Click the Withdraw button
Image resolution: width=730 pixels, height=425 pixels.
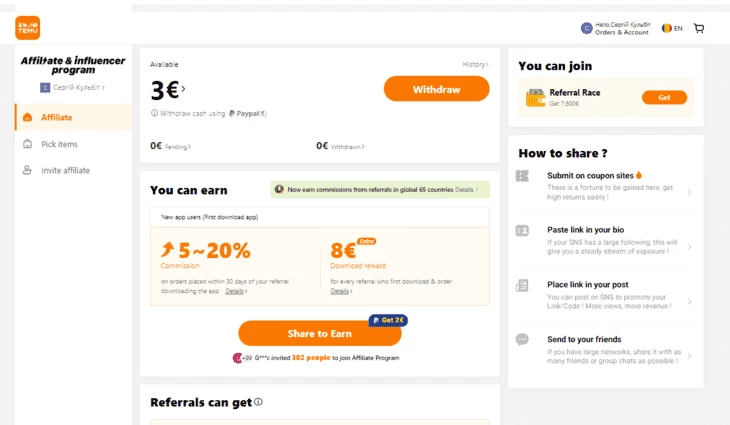(436, 89)
